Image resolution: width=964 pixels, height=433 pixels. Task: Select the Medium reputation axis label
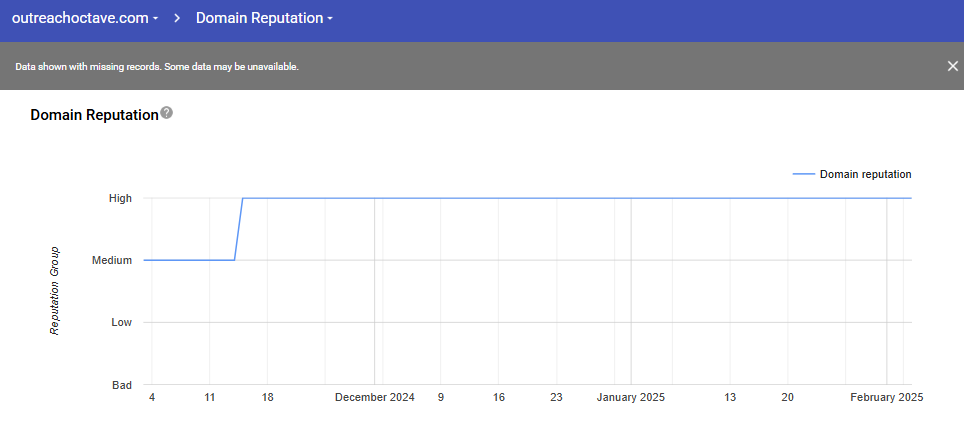(112, 260)
